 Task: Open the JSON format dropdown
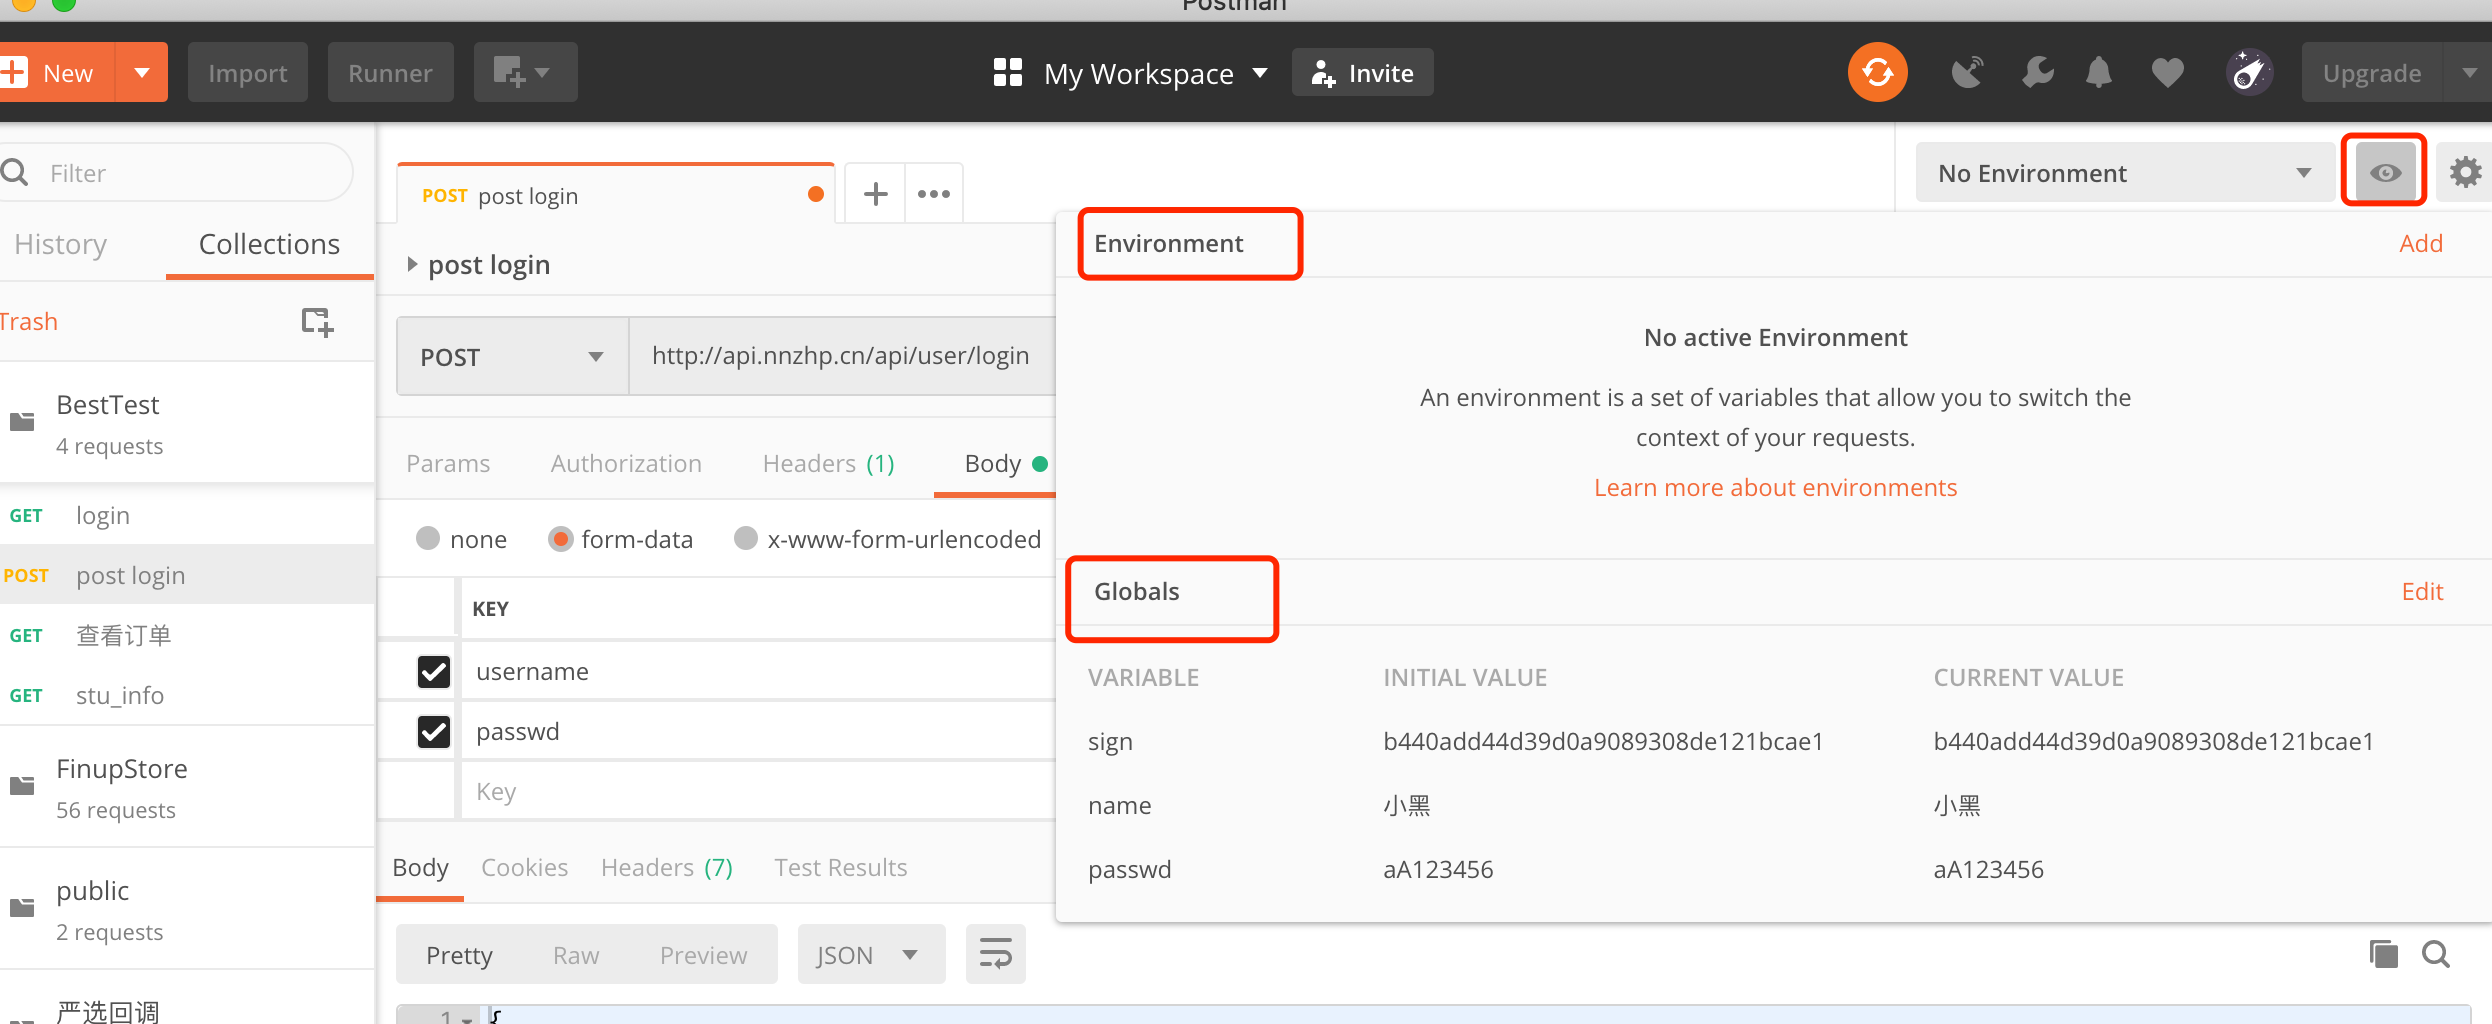[871, 954]
